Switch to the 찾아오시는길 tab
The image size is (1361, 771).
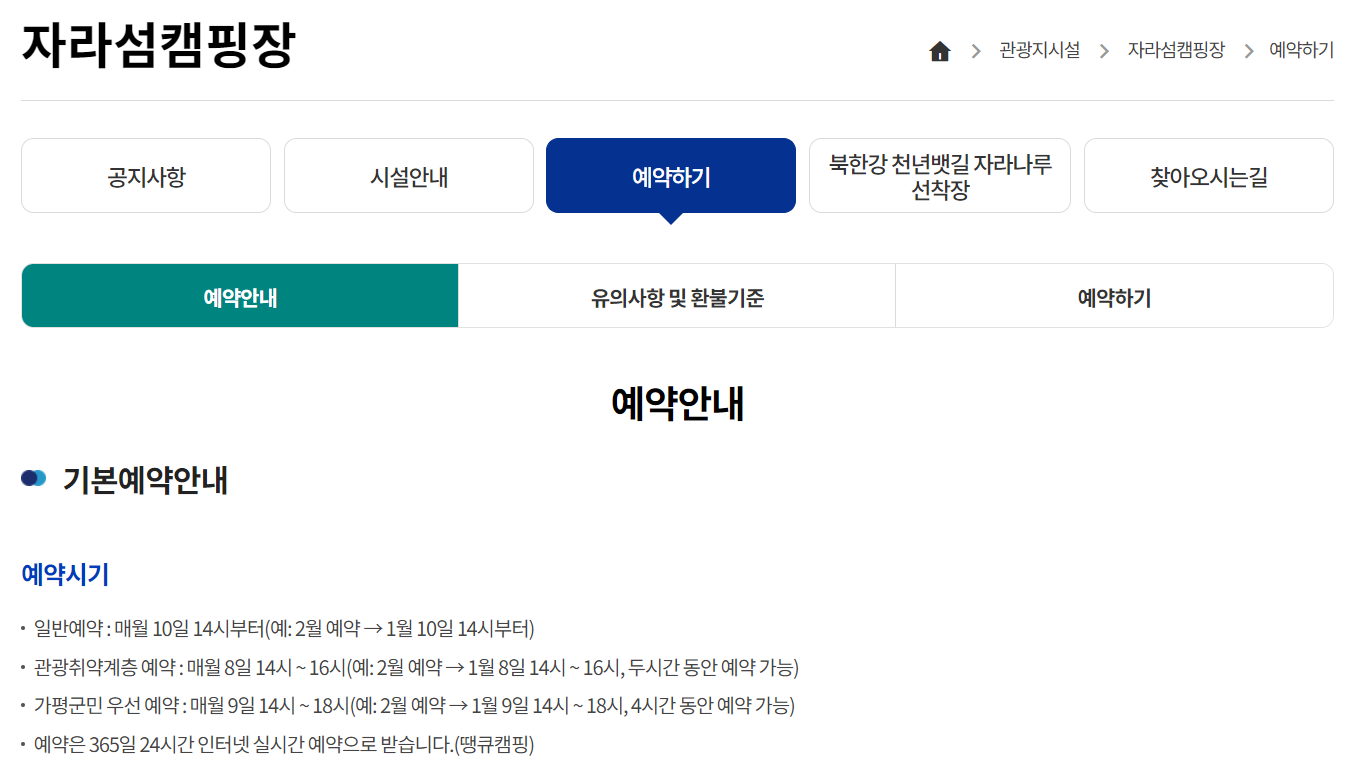pyautogui.click(x=1208, y=175)
